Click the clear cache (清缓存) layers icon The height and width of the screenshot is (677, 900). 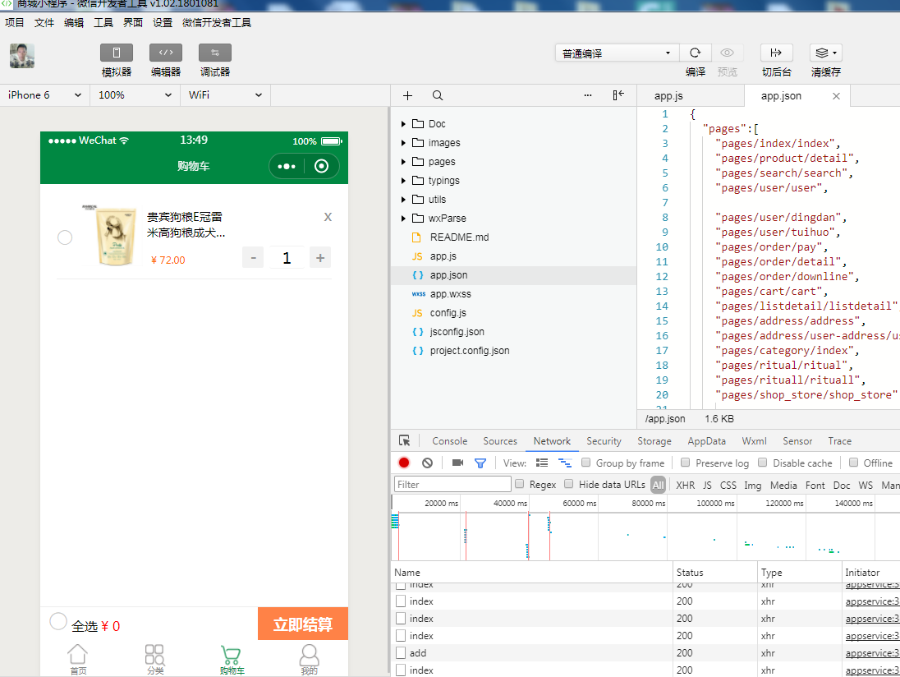(825, 53)
